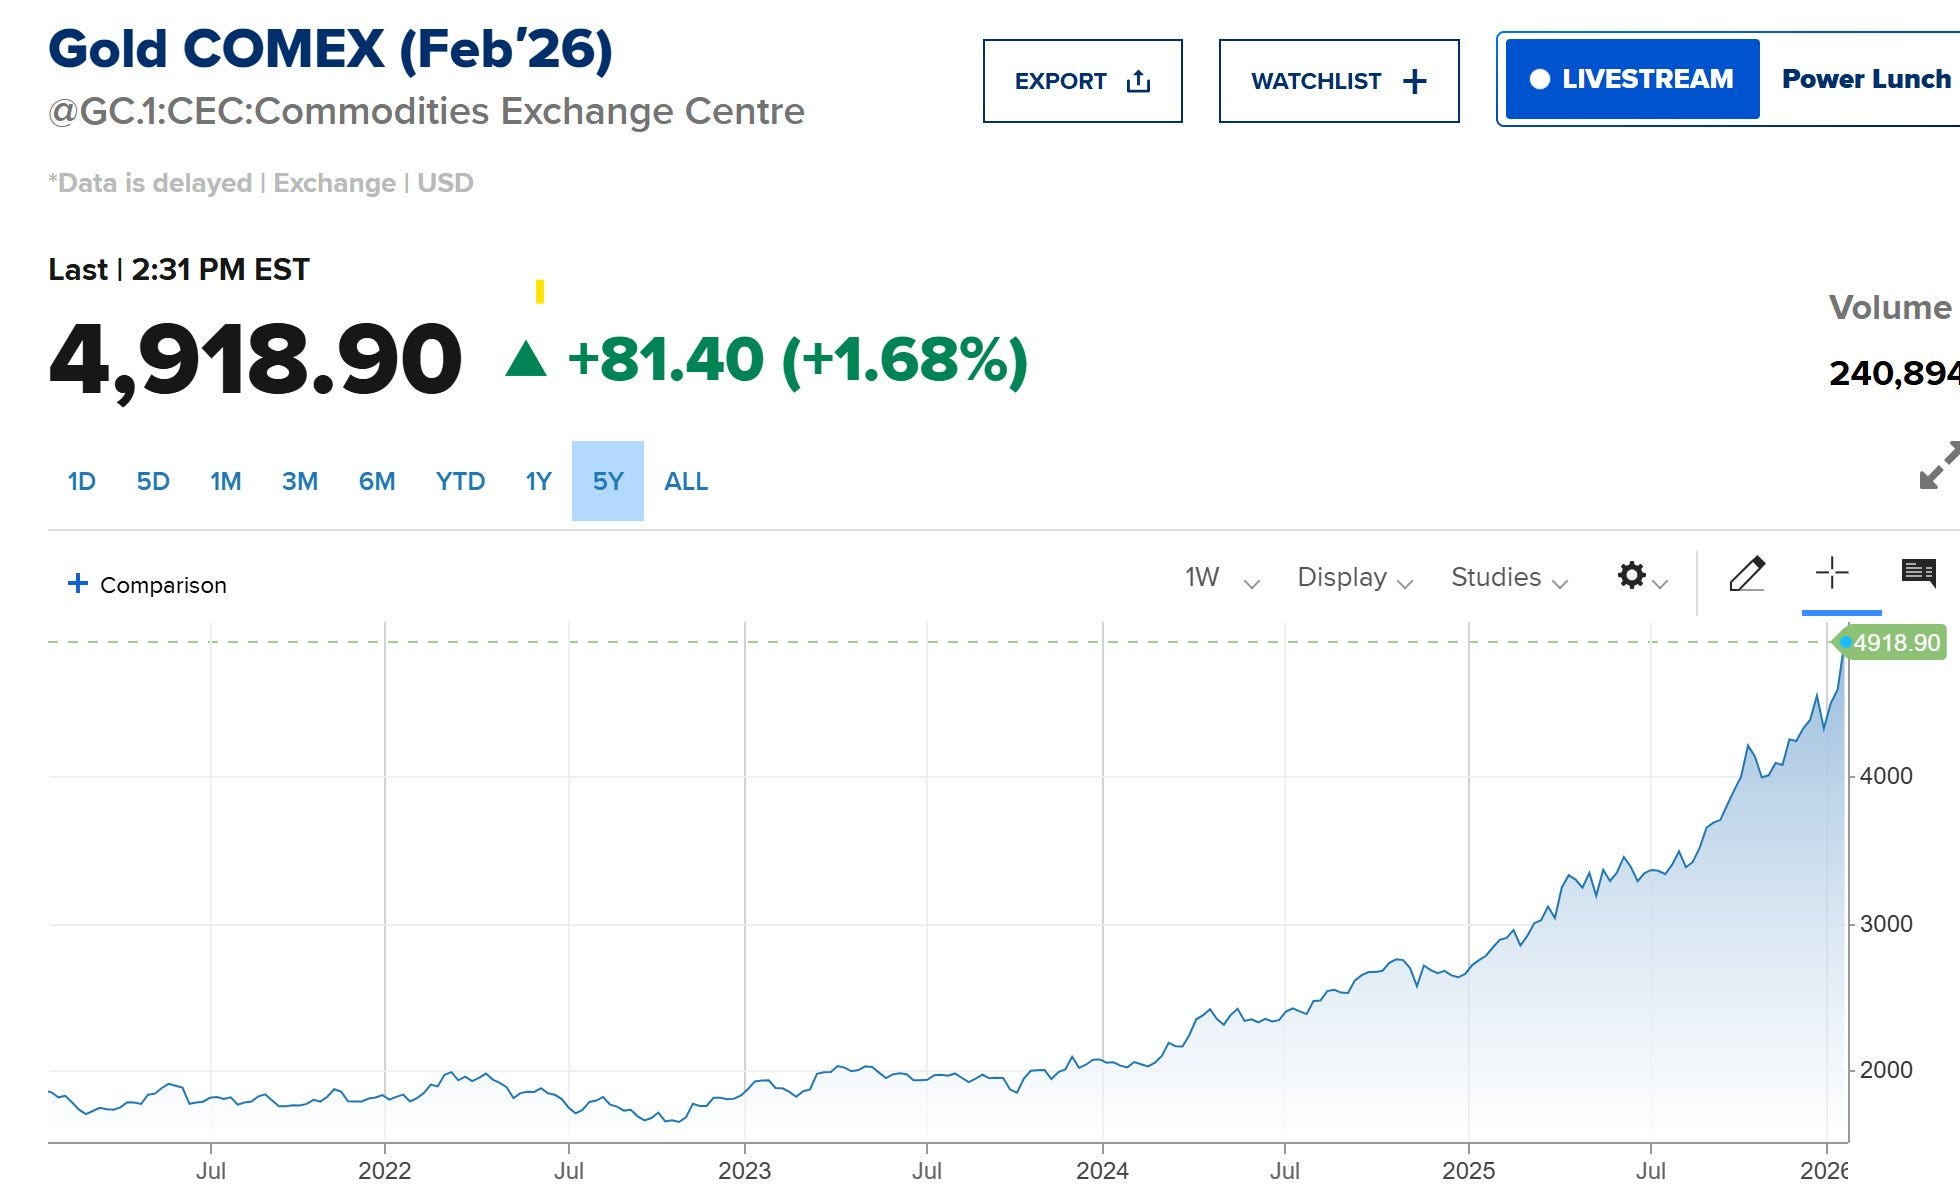Select the 6M range tab

[377, 482]
